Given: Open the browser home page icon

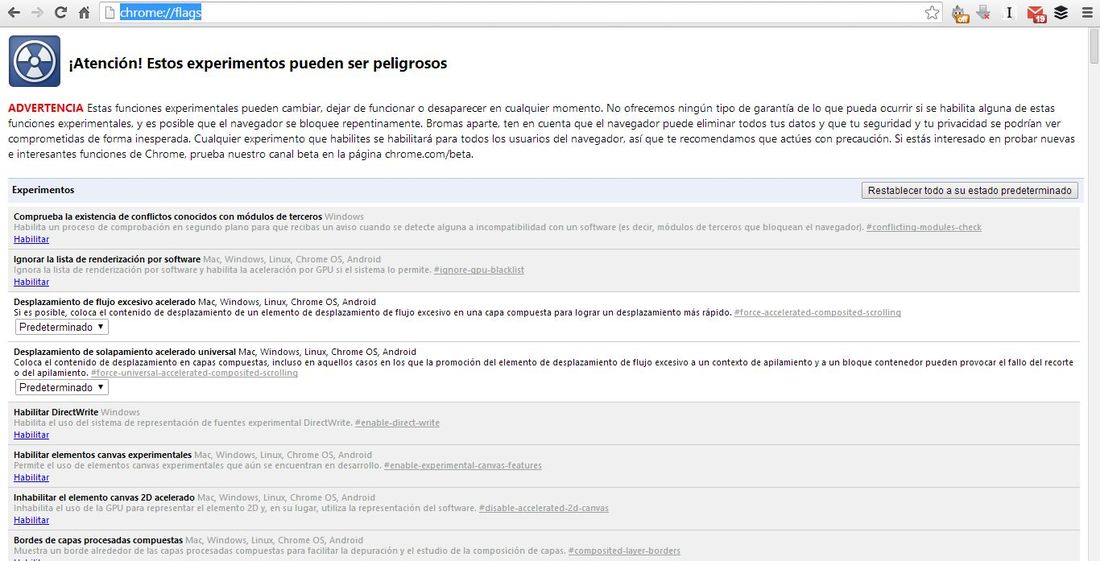Looking at the screenshot, I should (x=84, y=13).
